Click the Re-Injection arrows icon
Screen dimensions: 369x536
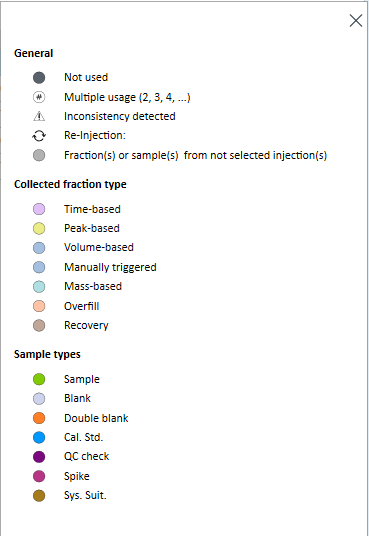coord(39,136)
